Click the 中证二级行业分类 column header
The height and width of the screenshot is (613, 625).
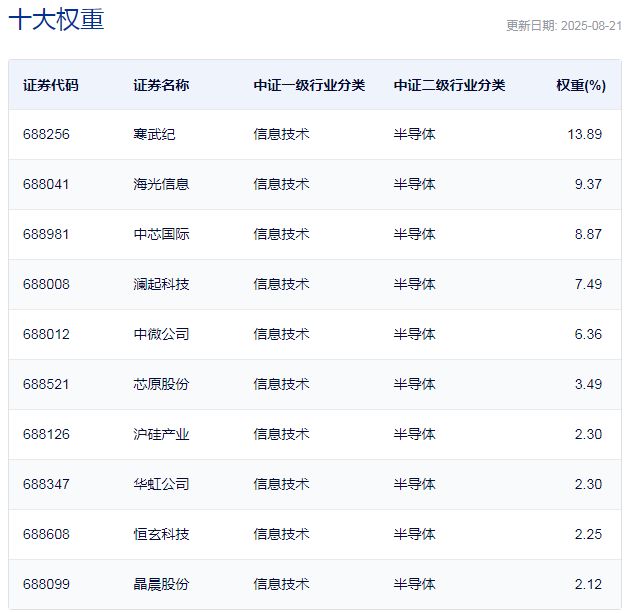(x=449, y=85)
